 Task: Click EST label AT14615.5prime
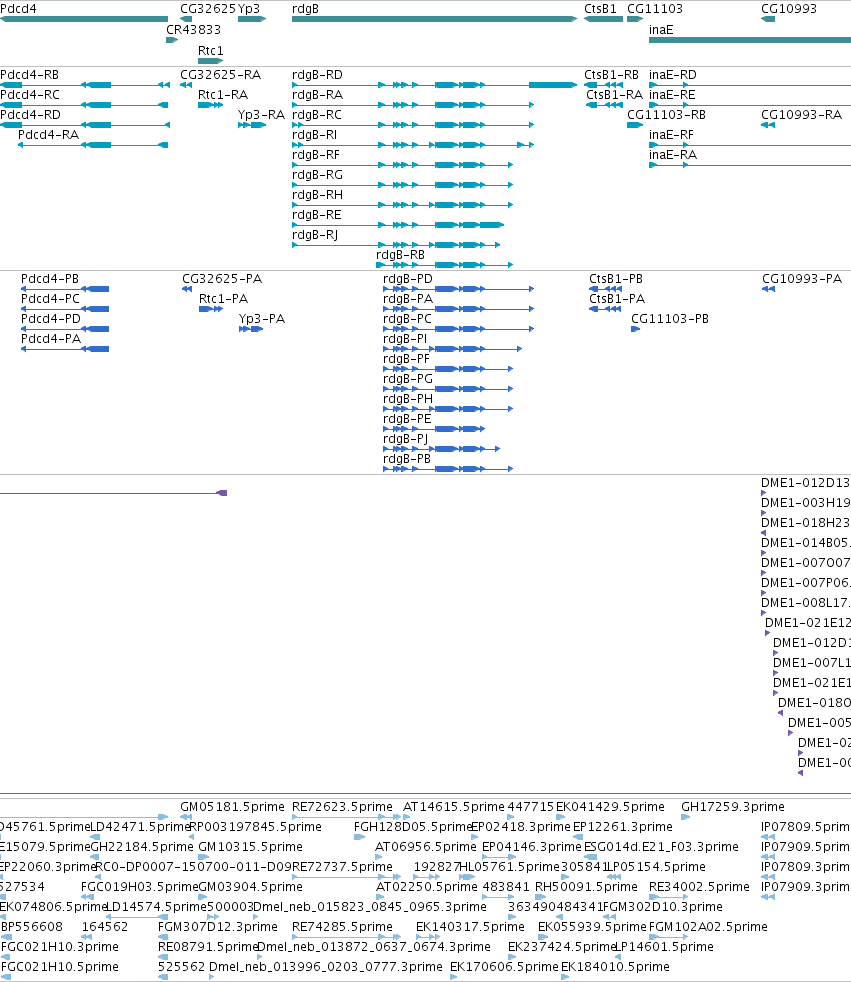(454, 807)
